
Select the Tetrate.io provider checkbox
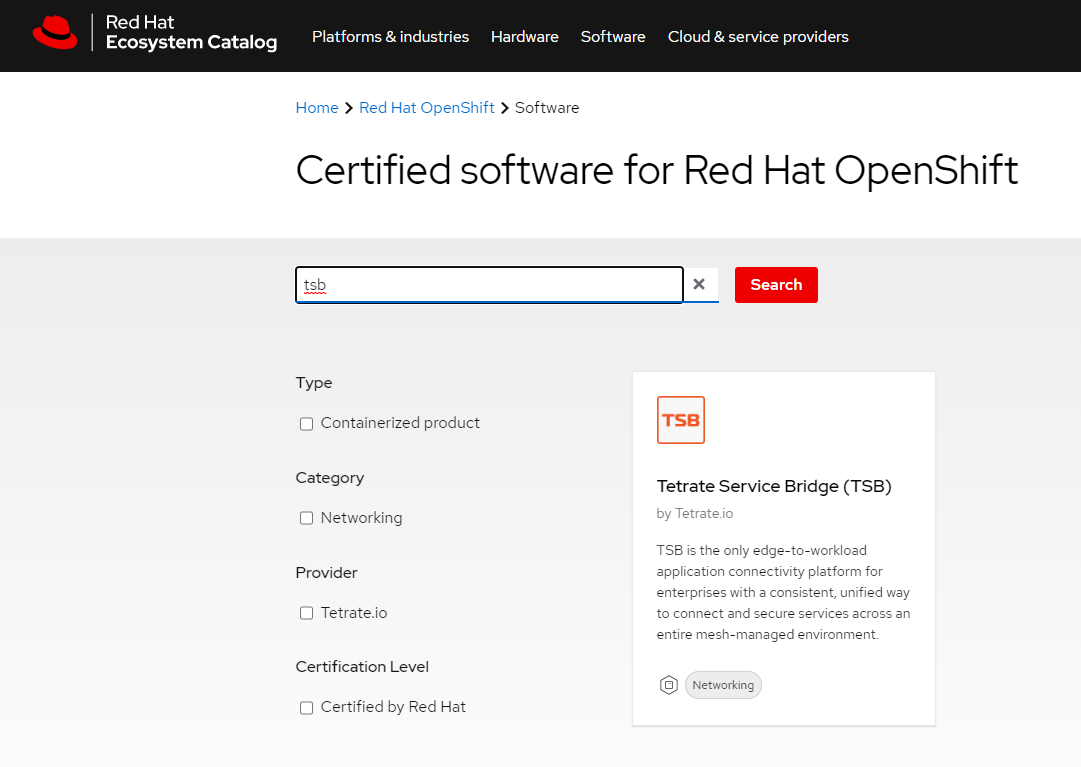click(306, 613)
